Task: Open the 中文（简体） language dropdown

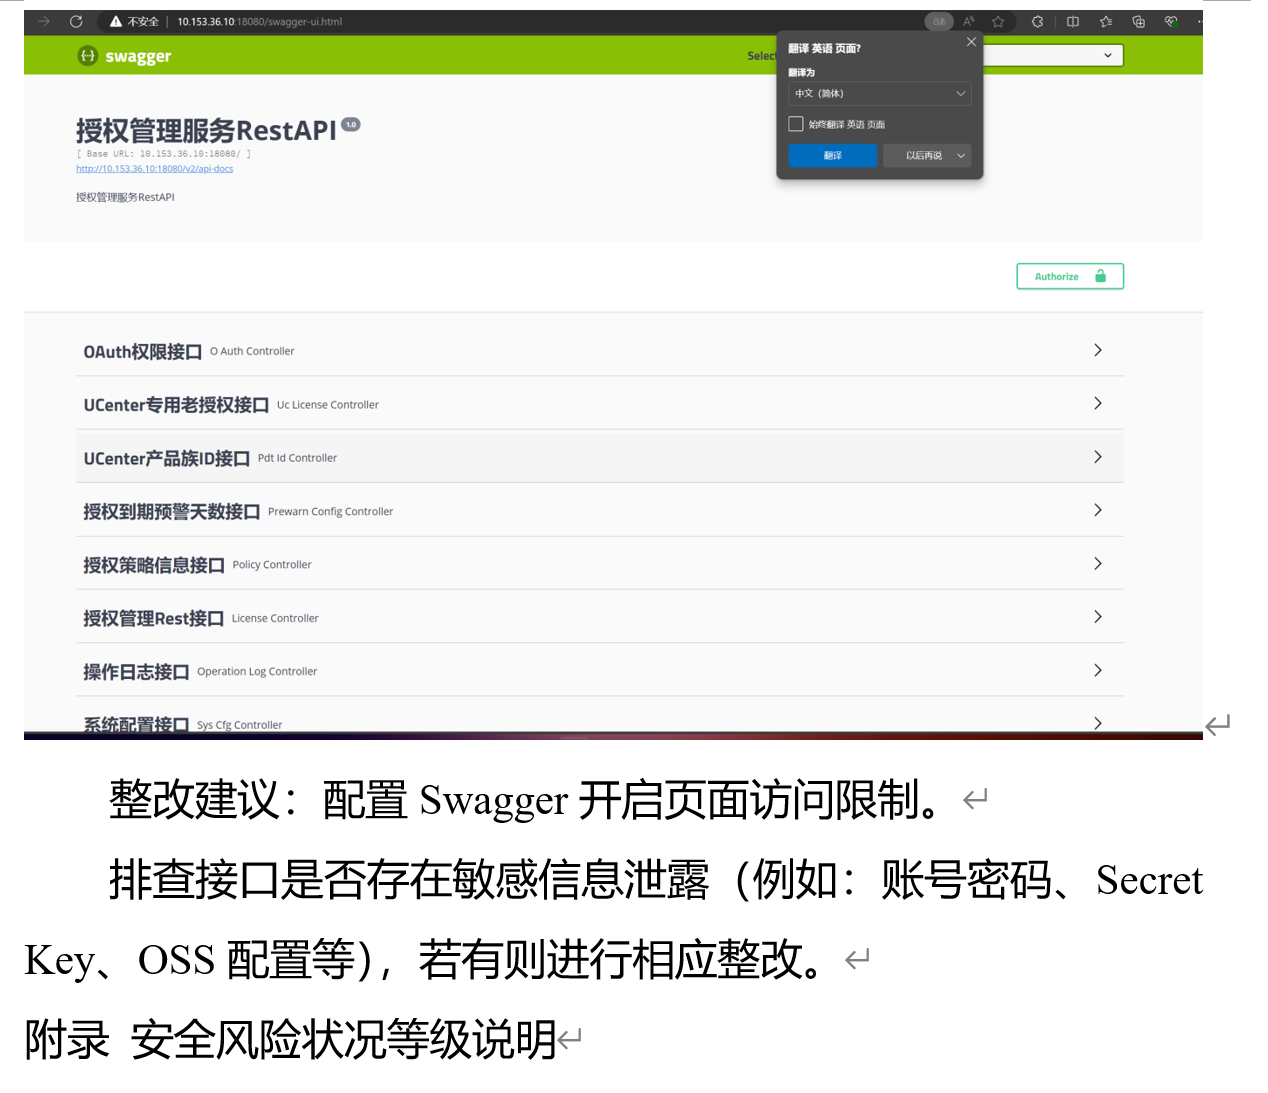Action: coord(879,93)
